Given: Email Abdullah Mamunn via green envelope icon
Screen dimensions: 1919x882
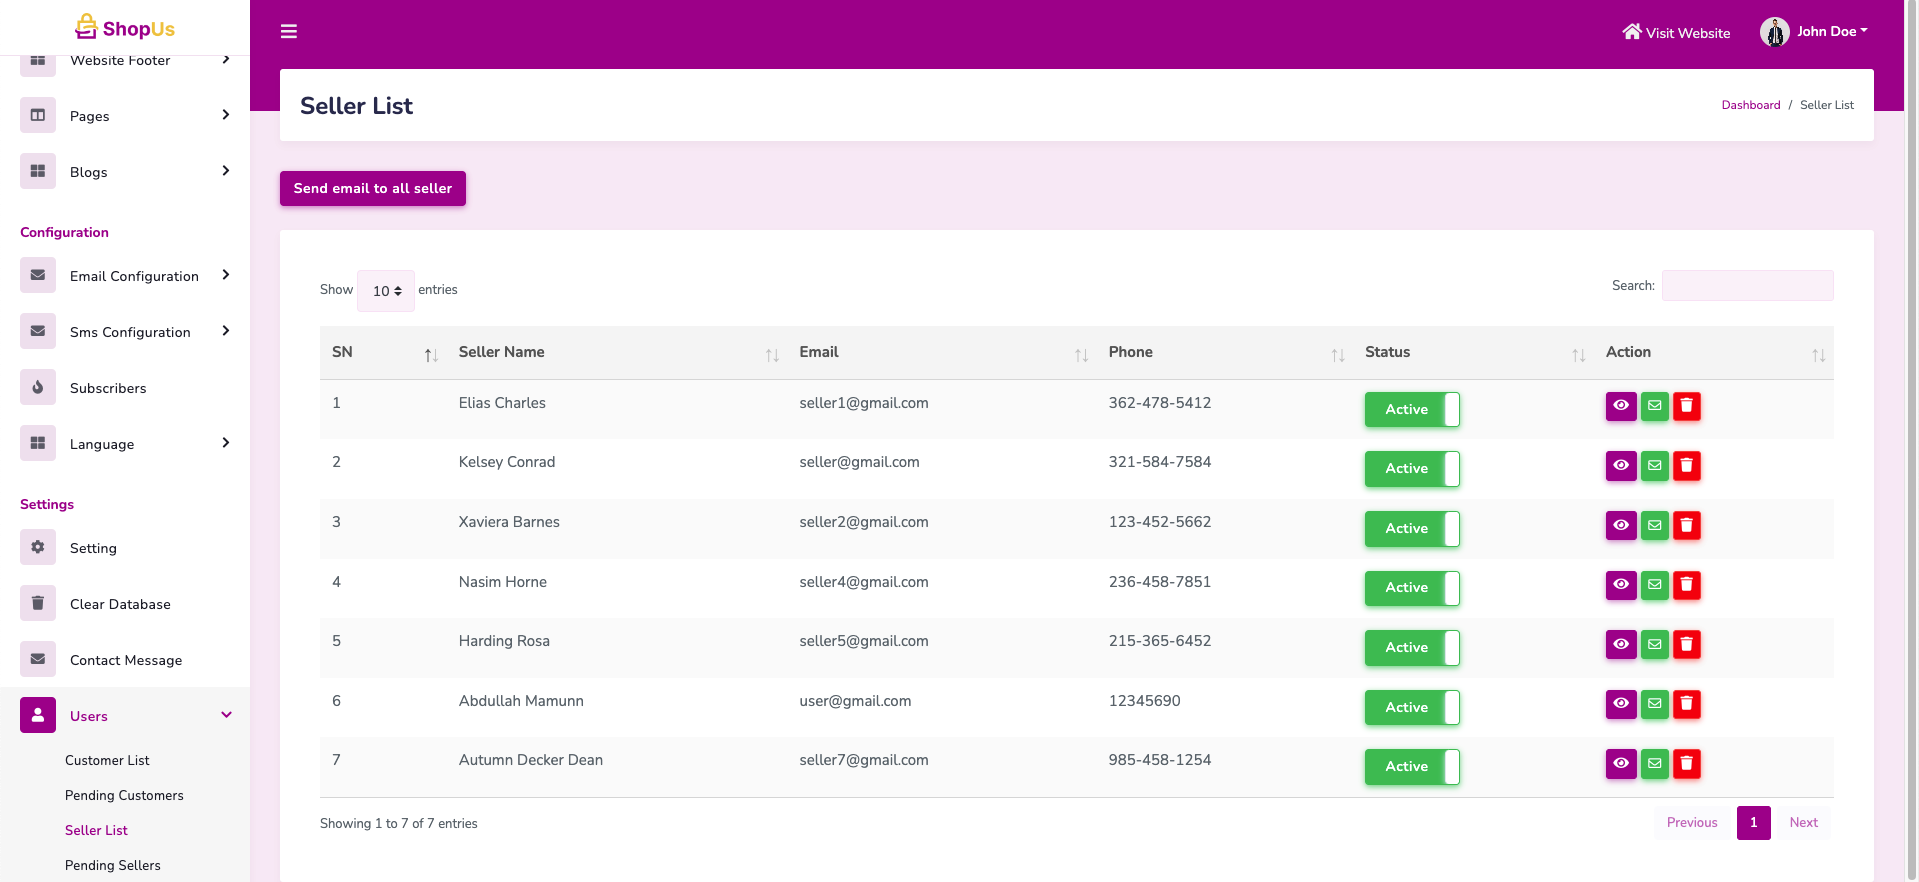Looking at the screenshot, I should [x=1654, y=704].
